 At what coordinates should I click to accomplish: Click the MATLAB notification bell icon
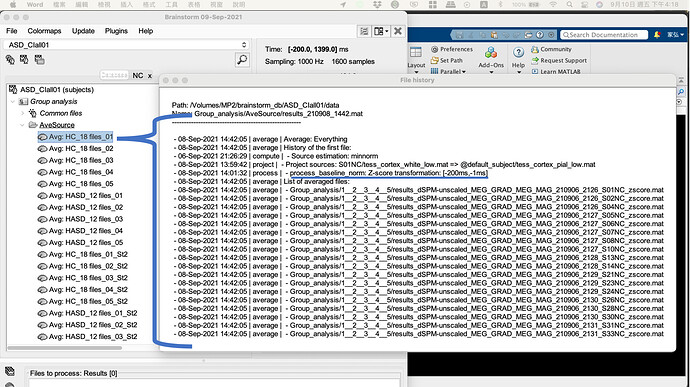(657, 35)
